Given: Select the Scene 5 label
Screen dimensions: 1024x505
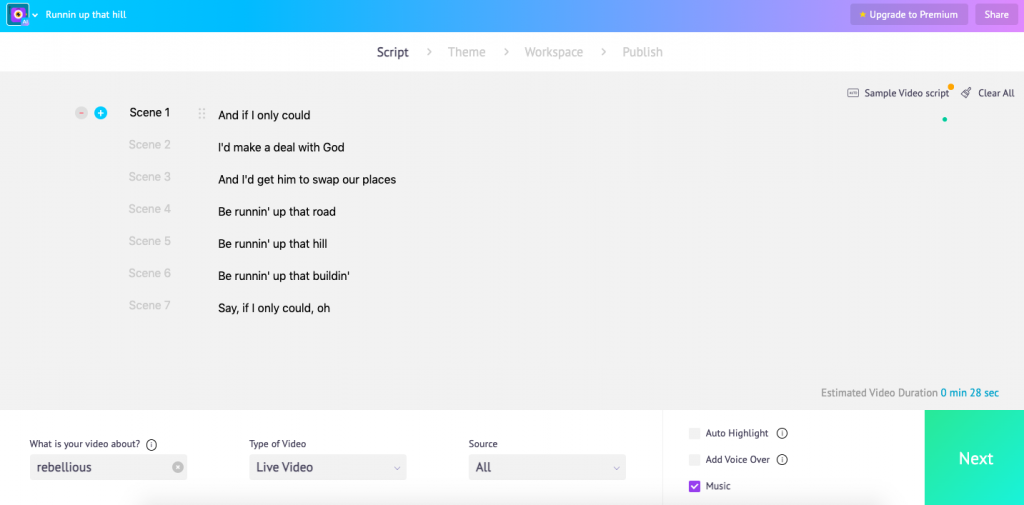Looking at the screenshot, I should pos(150,241).
